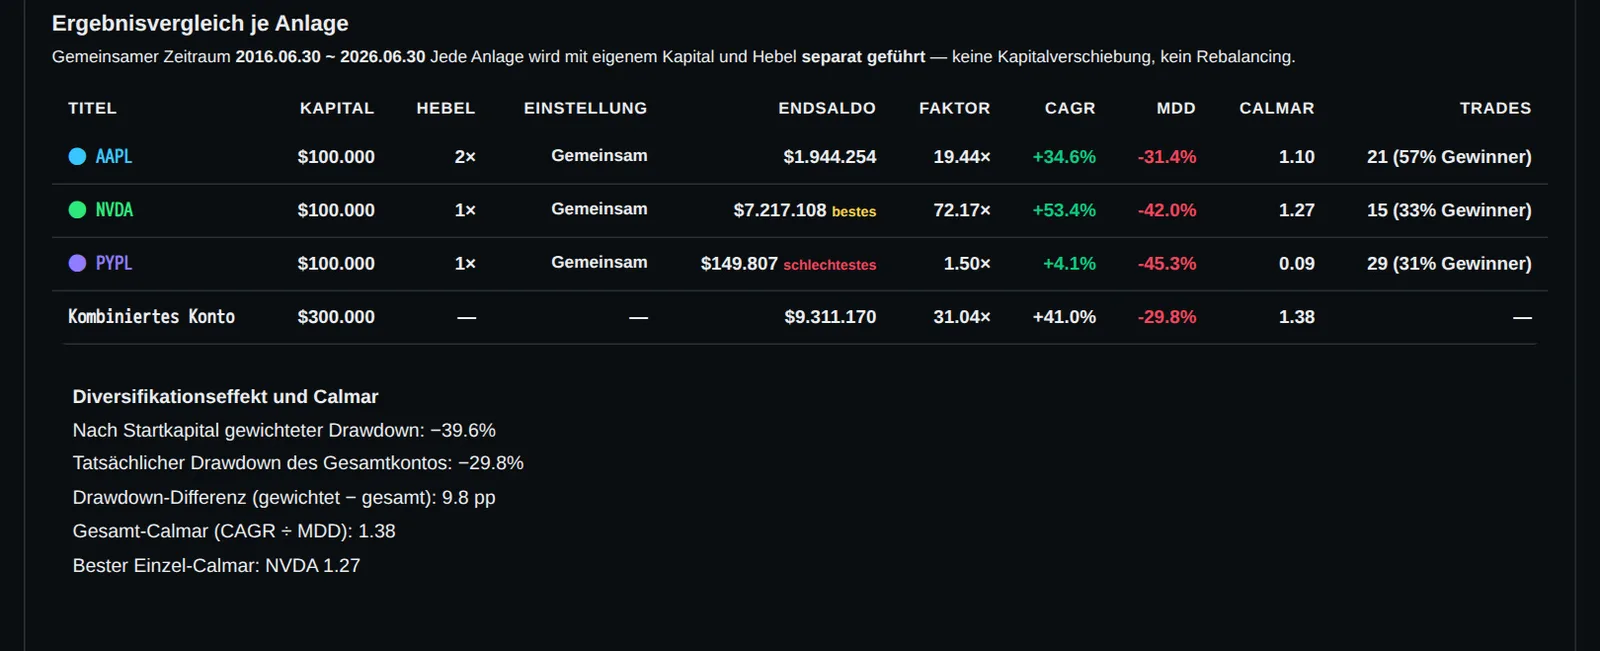Click the TRADES column header
The height and width of the screenshot is (651, 1600).
(x=1495, y=108)
